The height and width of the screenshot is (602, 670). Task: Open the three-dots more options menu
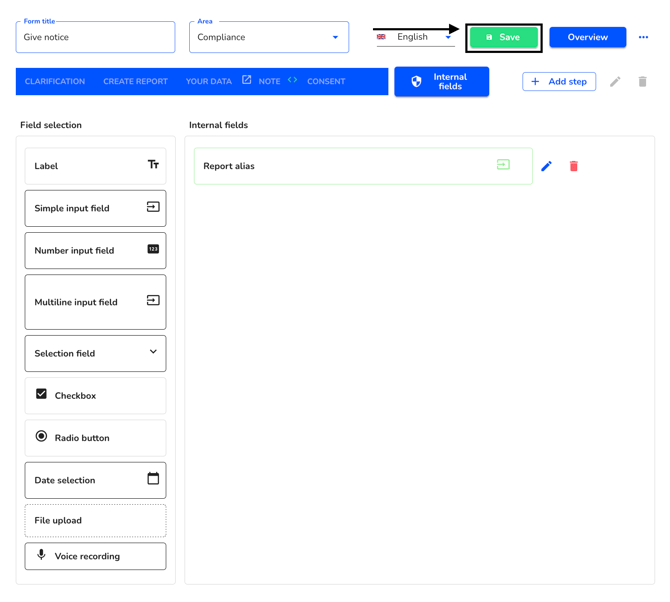coord(643,37)
